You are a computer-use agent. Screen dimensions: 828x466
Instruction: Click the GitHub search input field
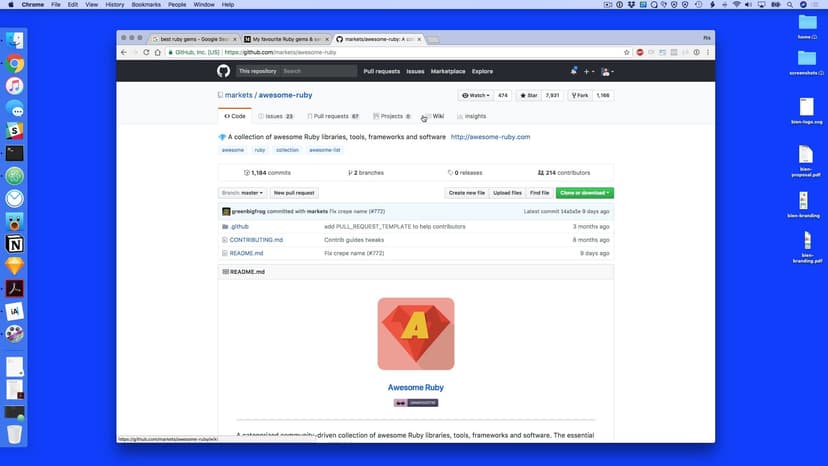coord(317,71)
